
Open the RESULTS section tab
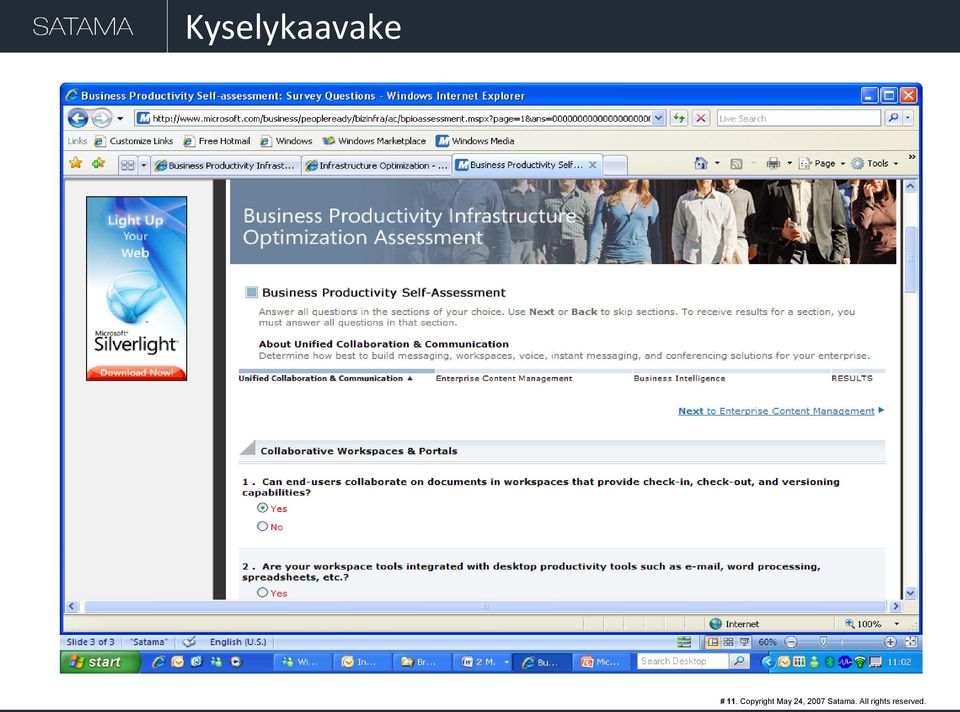[x=852, y=378]
